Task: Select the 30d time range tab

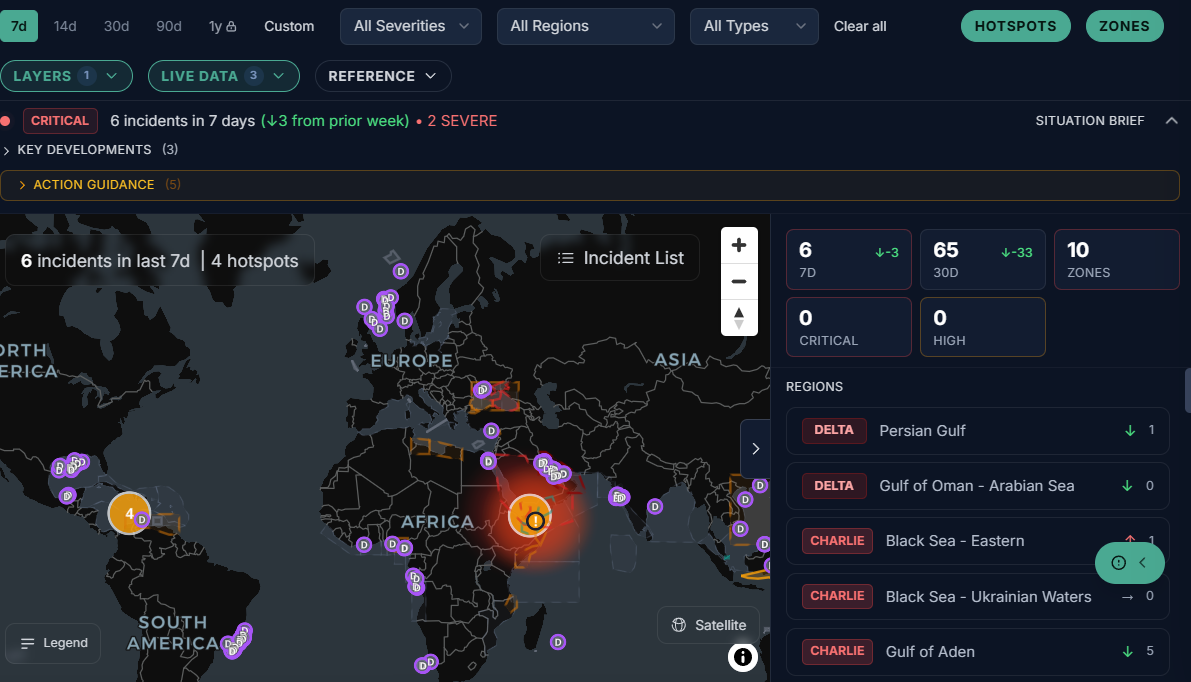Action: pos(116,27)
